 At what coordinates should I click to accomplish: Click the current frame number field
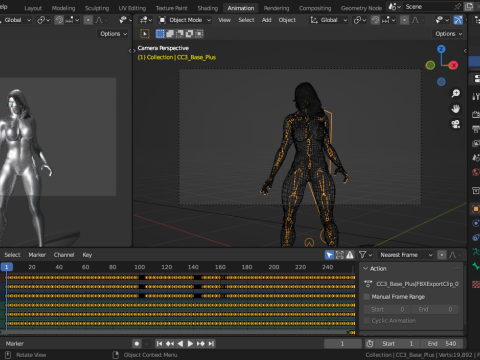click(x=343, y=344)
